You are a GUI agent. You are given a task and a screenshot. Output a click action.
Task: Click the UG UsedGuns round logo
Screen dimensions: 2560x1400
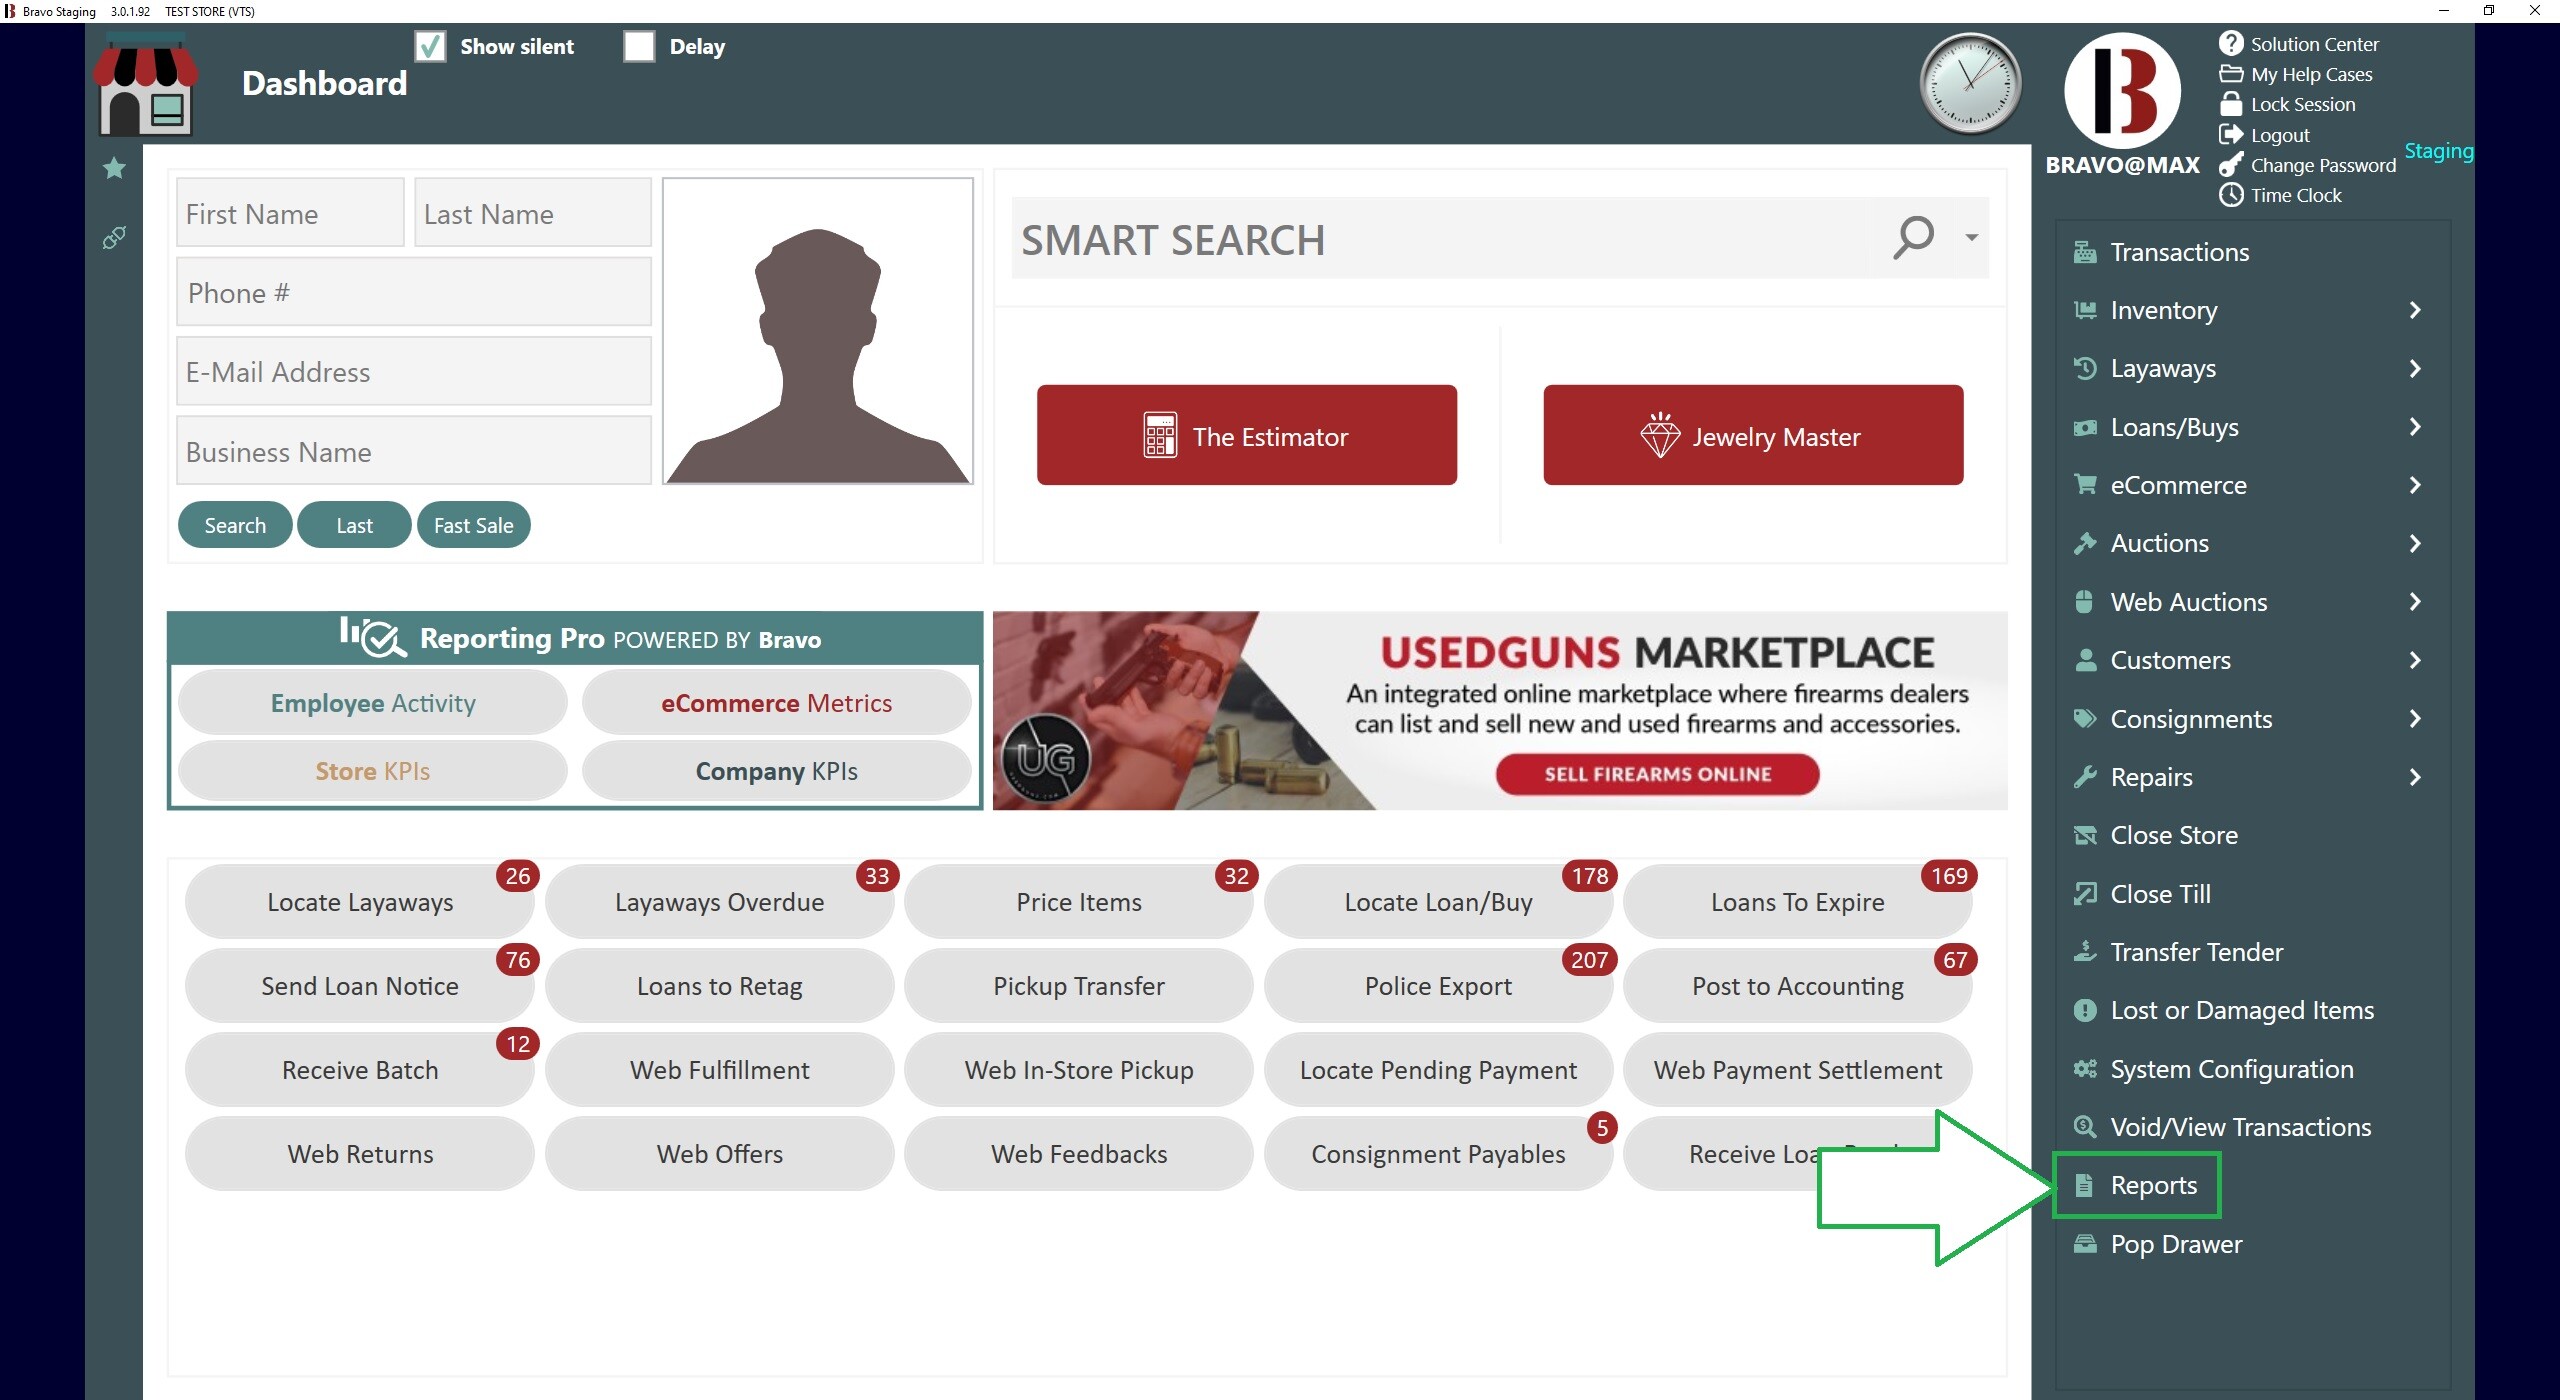(1045, 758)
